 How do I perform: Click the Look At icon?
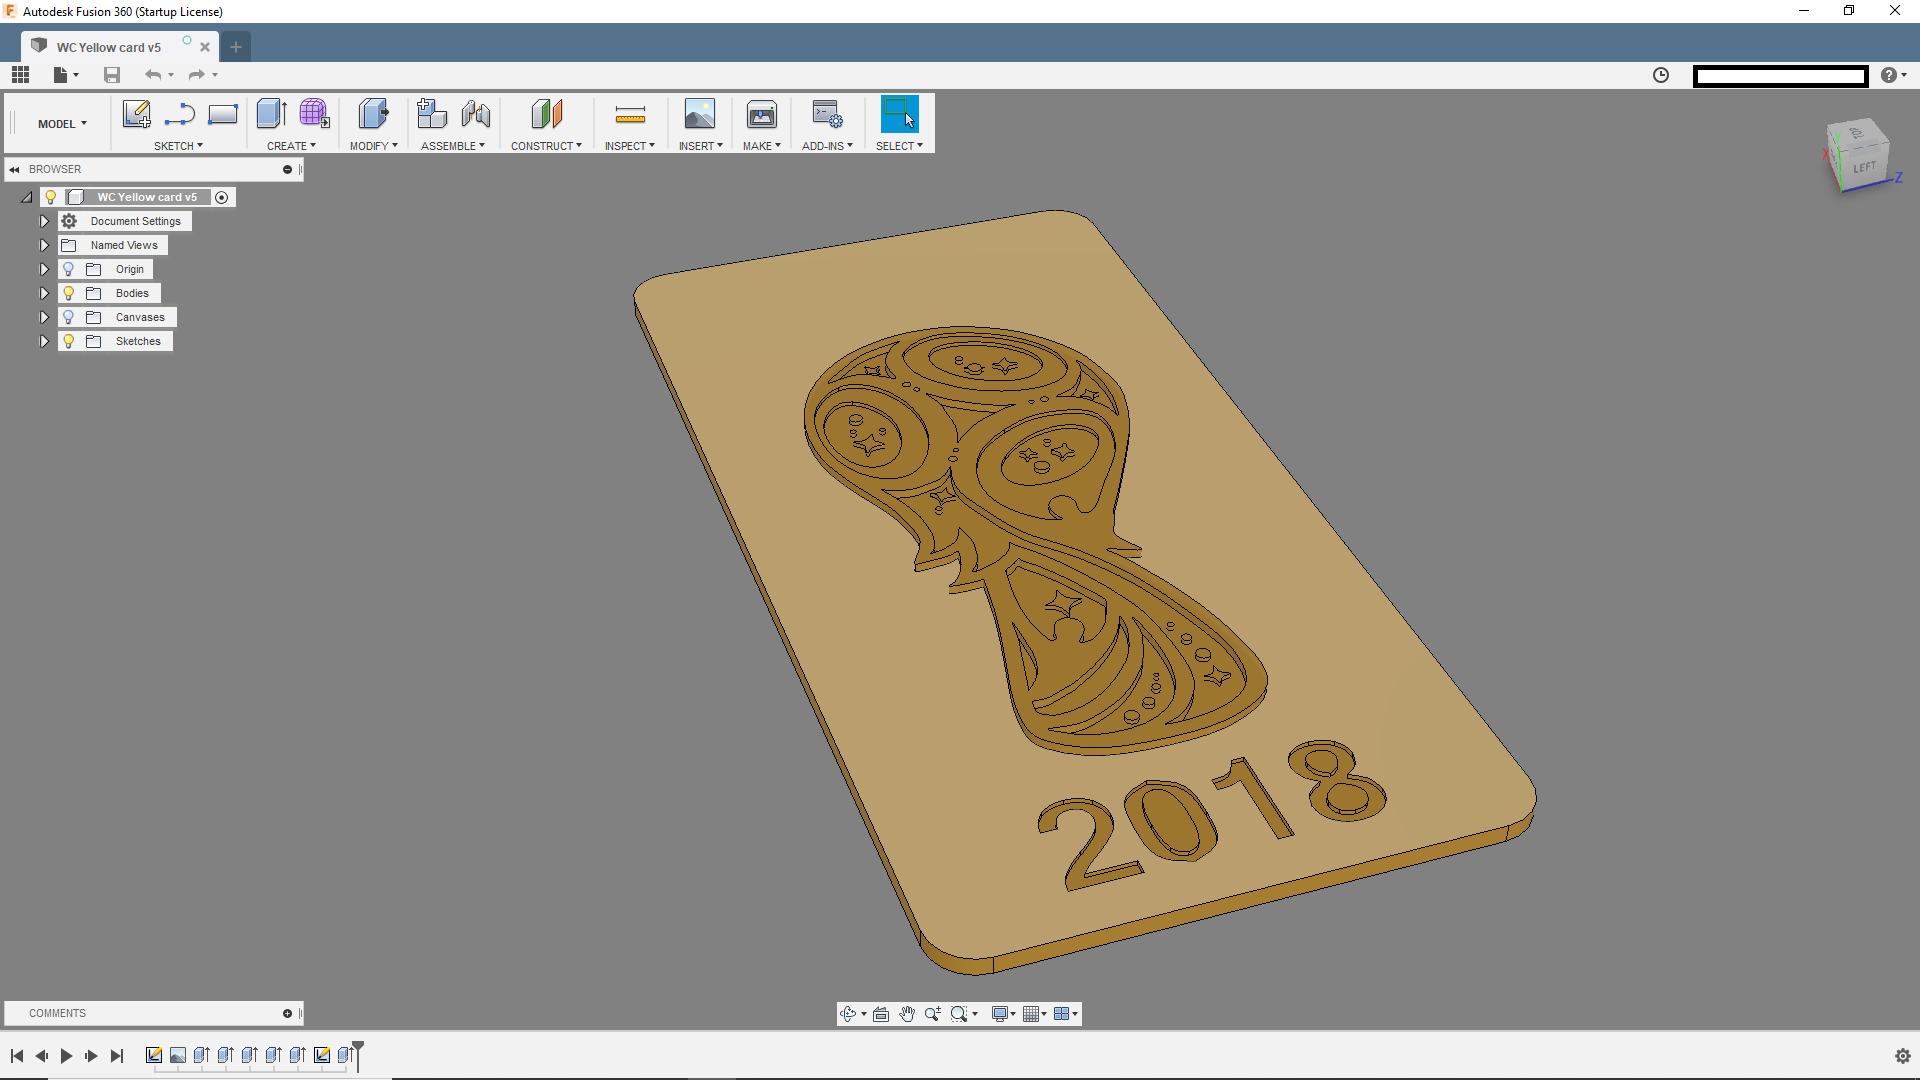881,1014
